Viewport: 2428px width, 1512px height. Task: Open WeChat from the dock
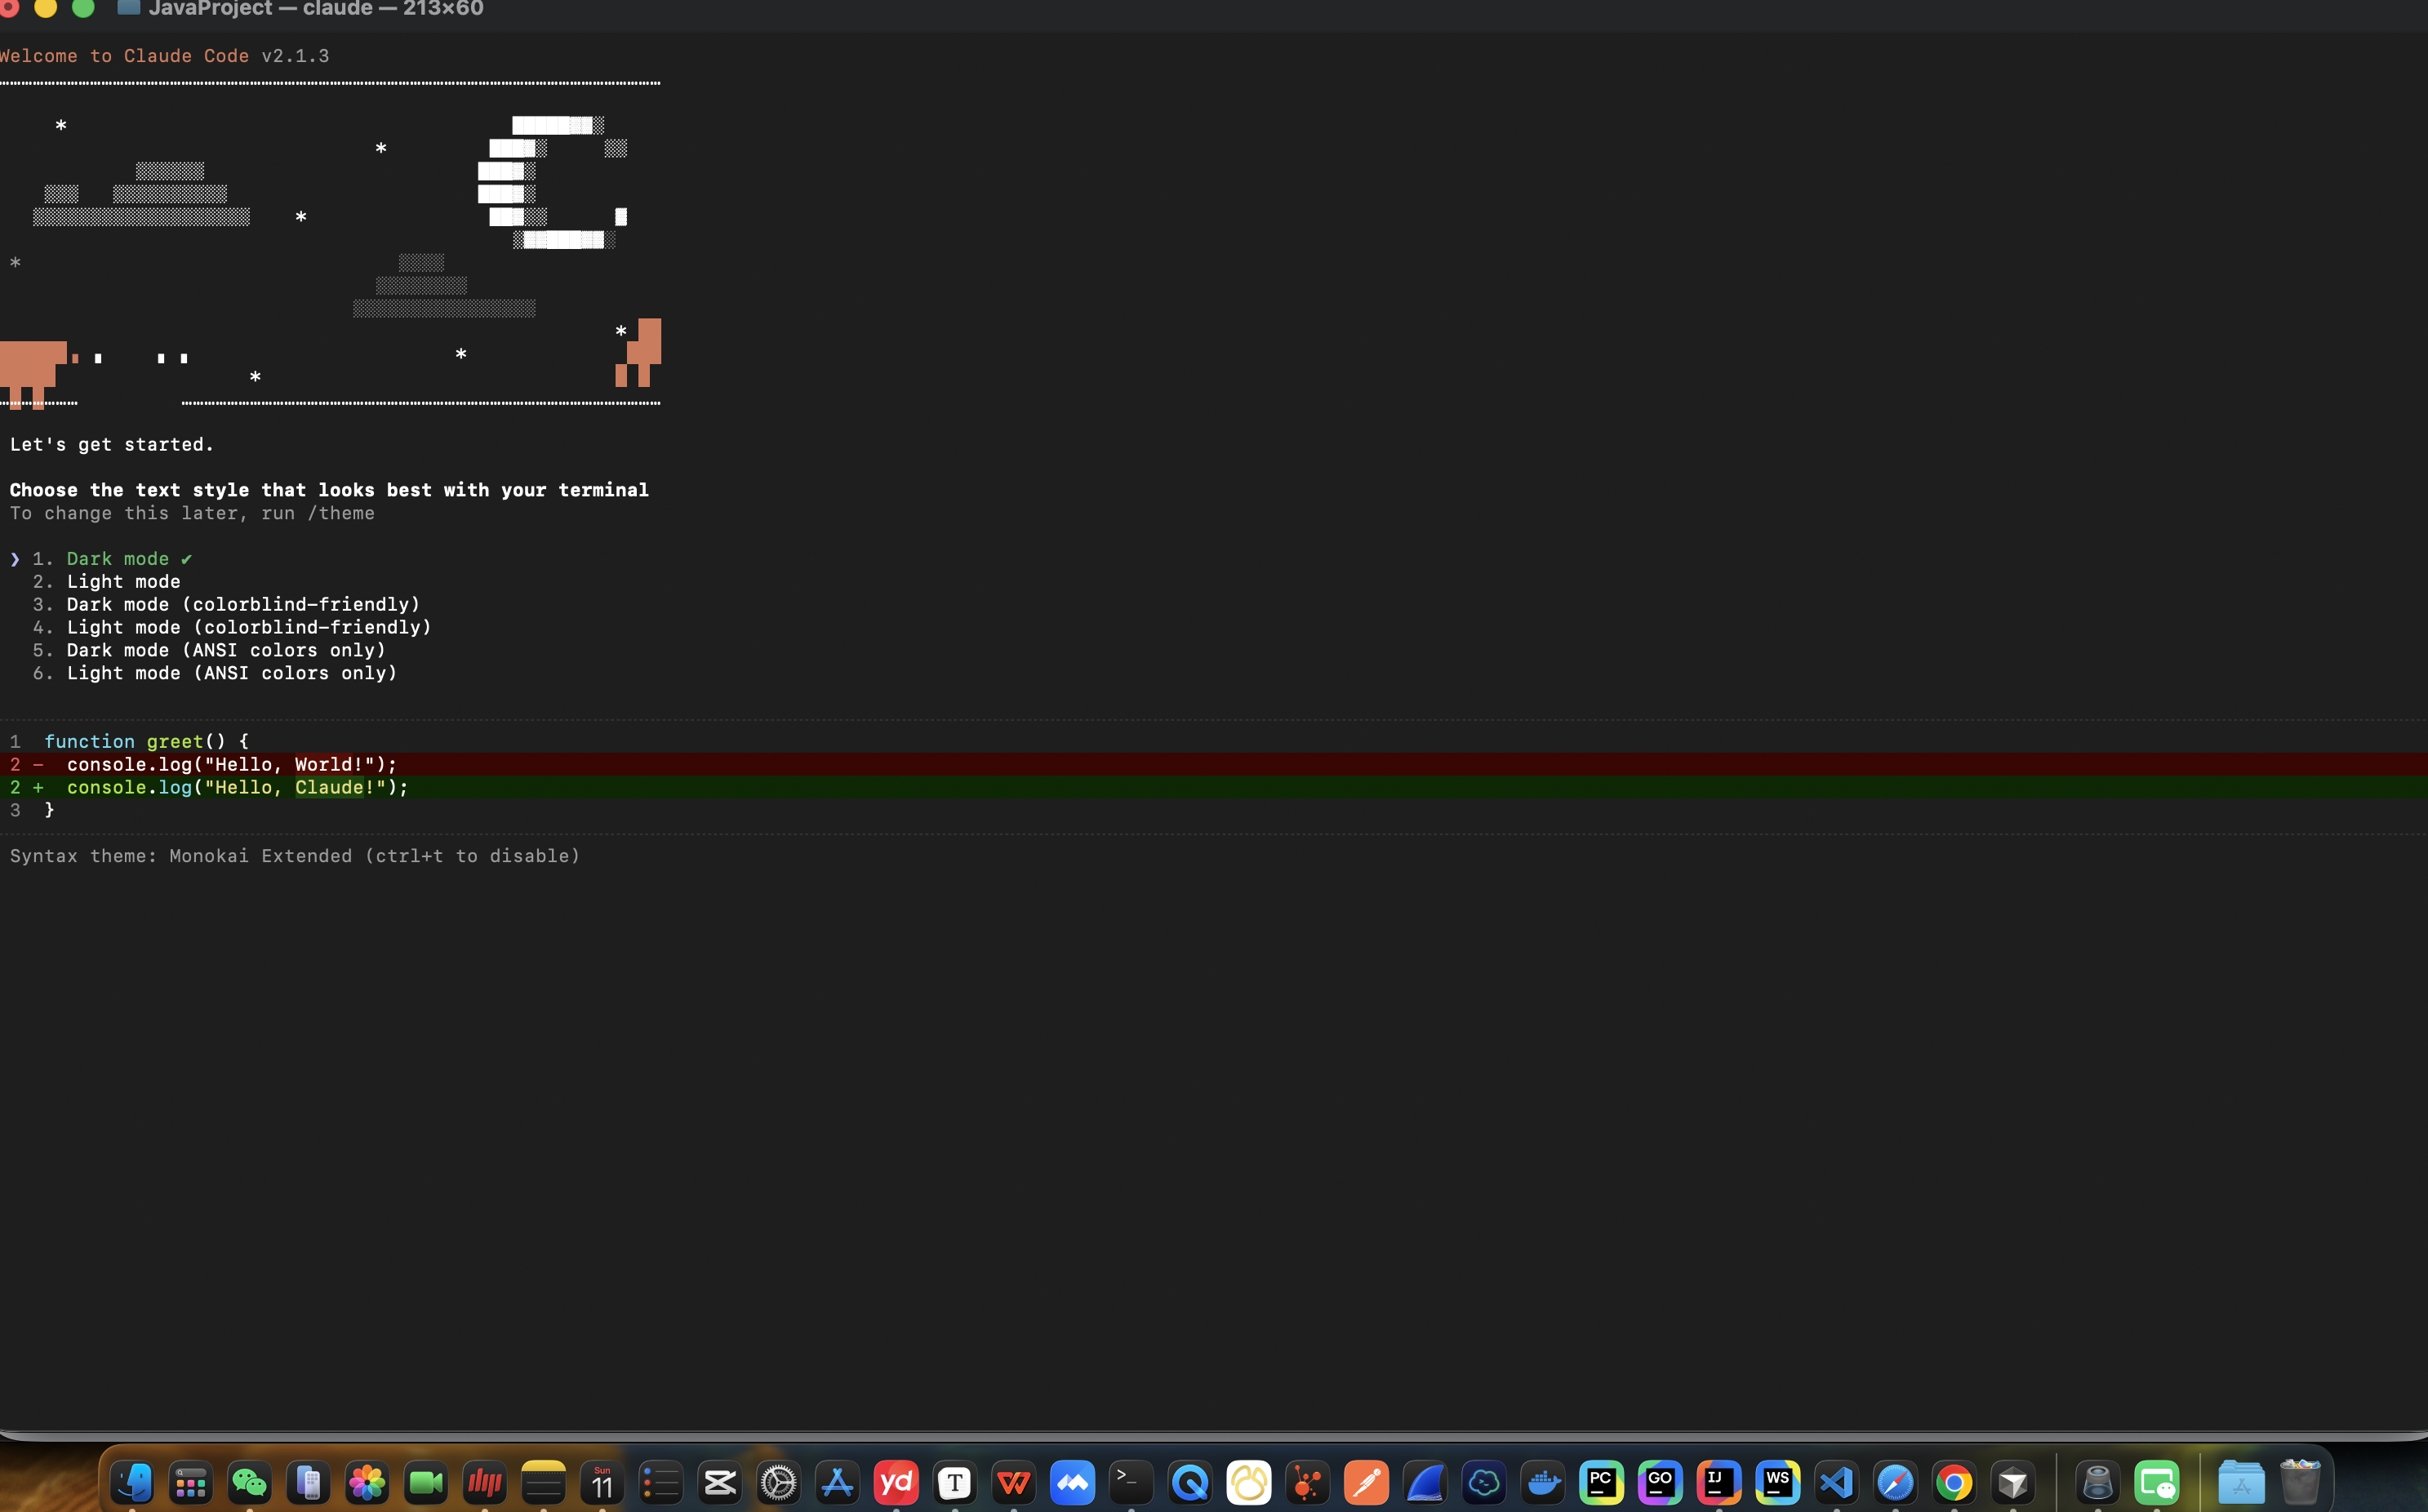tap(249, 1482)
